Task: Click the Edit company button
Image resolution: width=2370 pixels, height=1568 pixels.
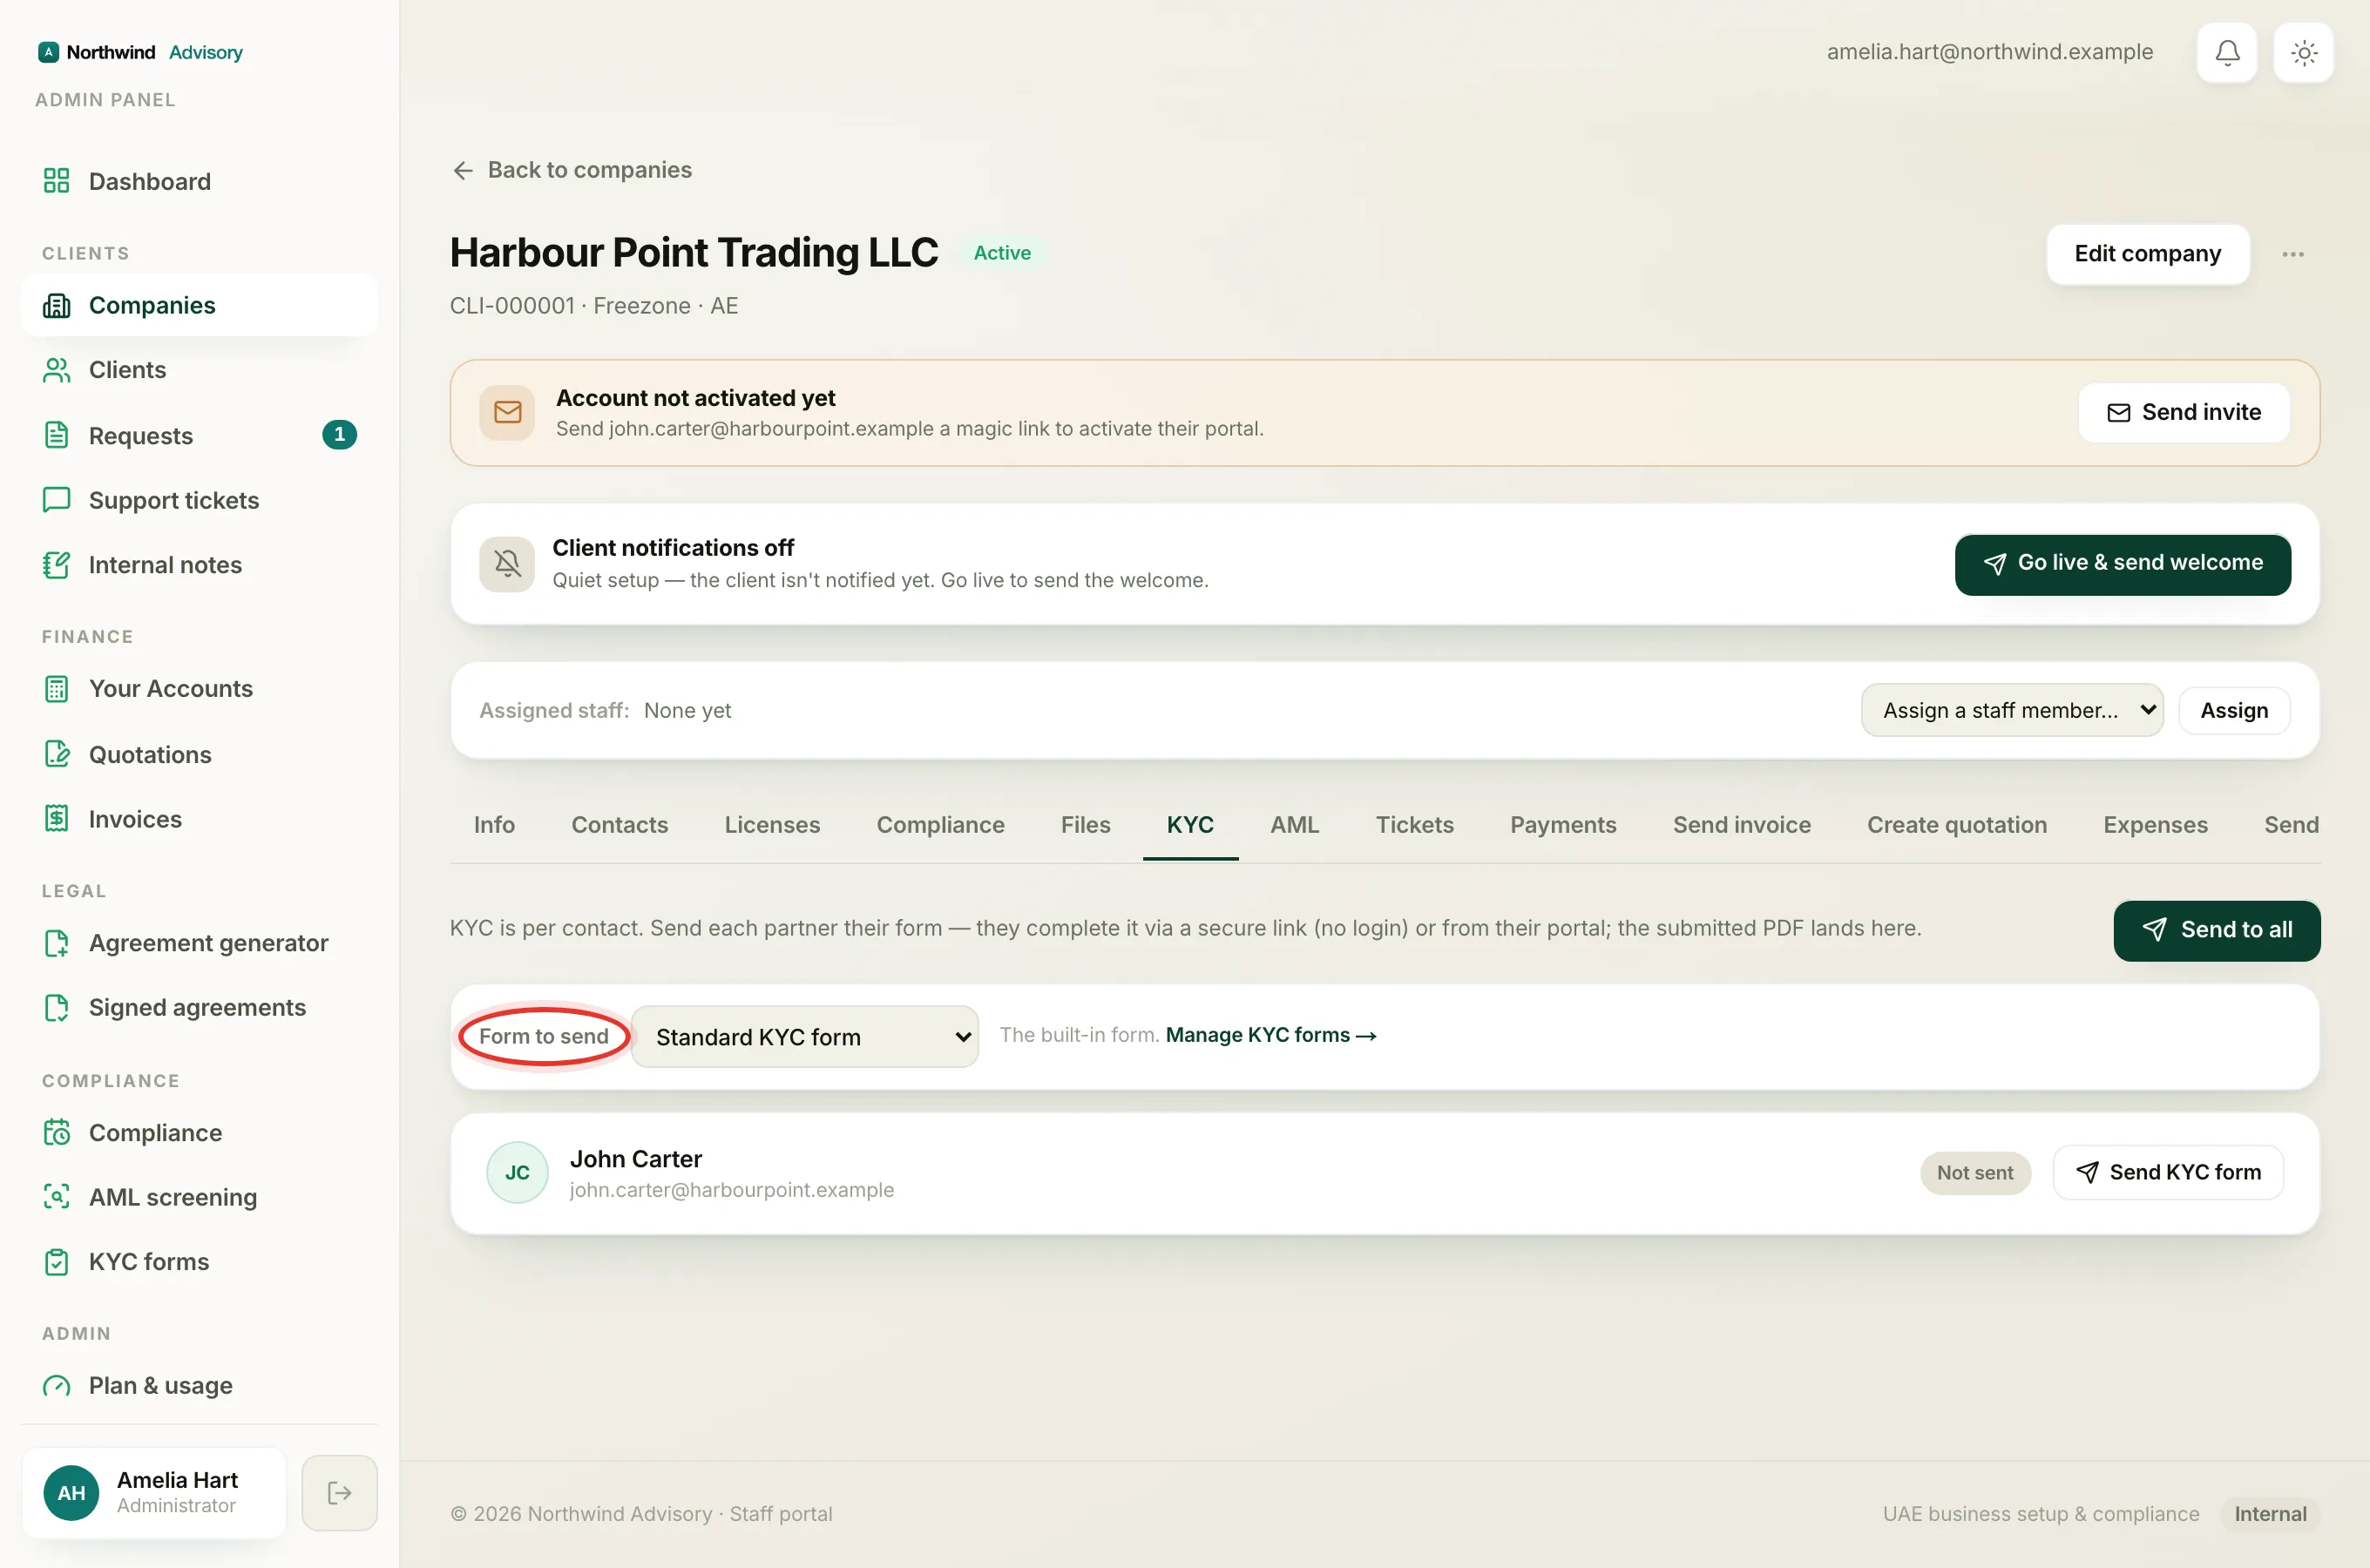Action: (x=2147, y=254)
